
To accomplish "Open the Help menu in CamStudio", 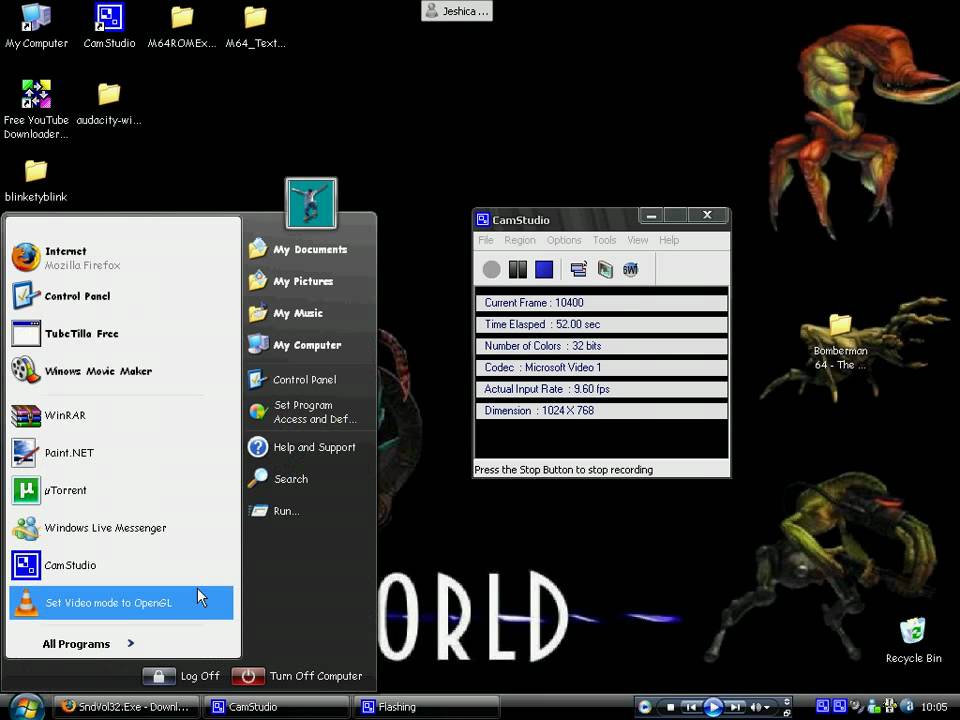I will pos(669,240).
